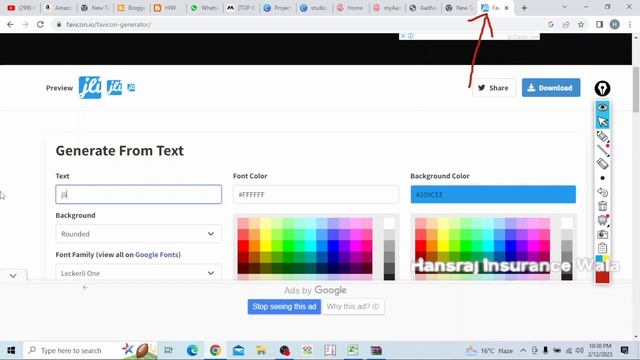Image resolution: width=640 pixels, height=360 pixels.
Task: Select the arrow cursor tool in the annotation bar
Action: click(602, 122)
